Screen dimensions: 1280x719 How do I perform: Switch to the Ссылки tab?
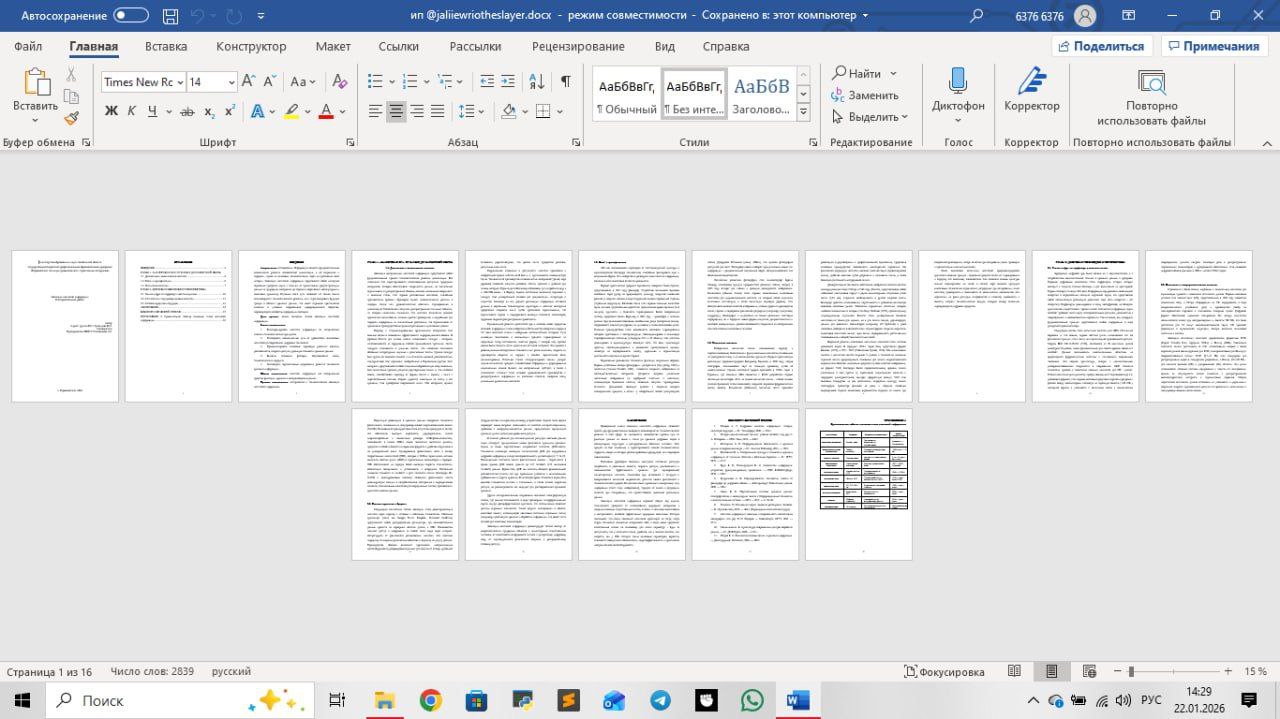[399, 46]
